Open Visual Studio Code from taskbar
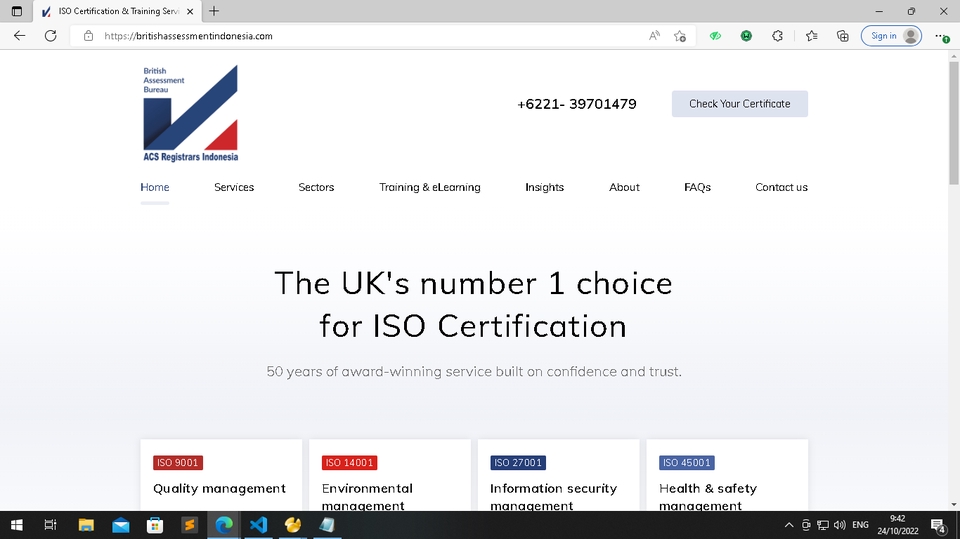 click(x=258, y=525)
